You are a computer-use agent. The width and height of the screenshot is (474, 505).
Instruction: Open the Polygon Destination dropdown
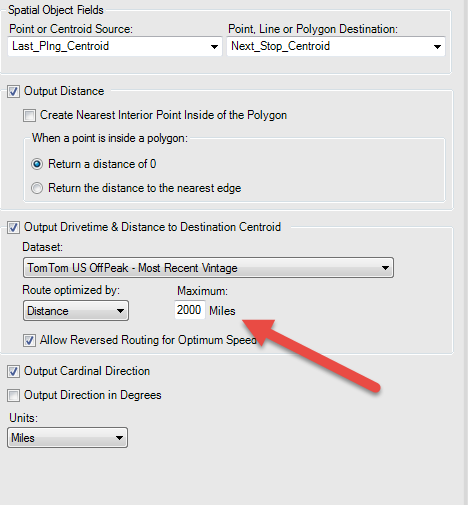click(336, 46)
